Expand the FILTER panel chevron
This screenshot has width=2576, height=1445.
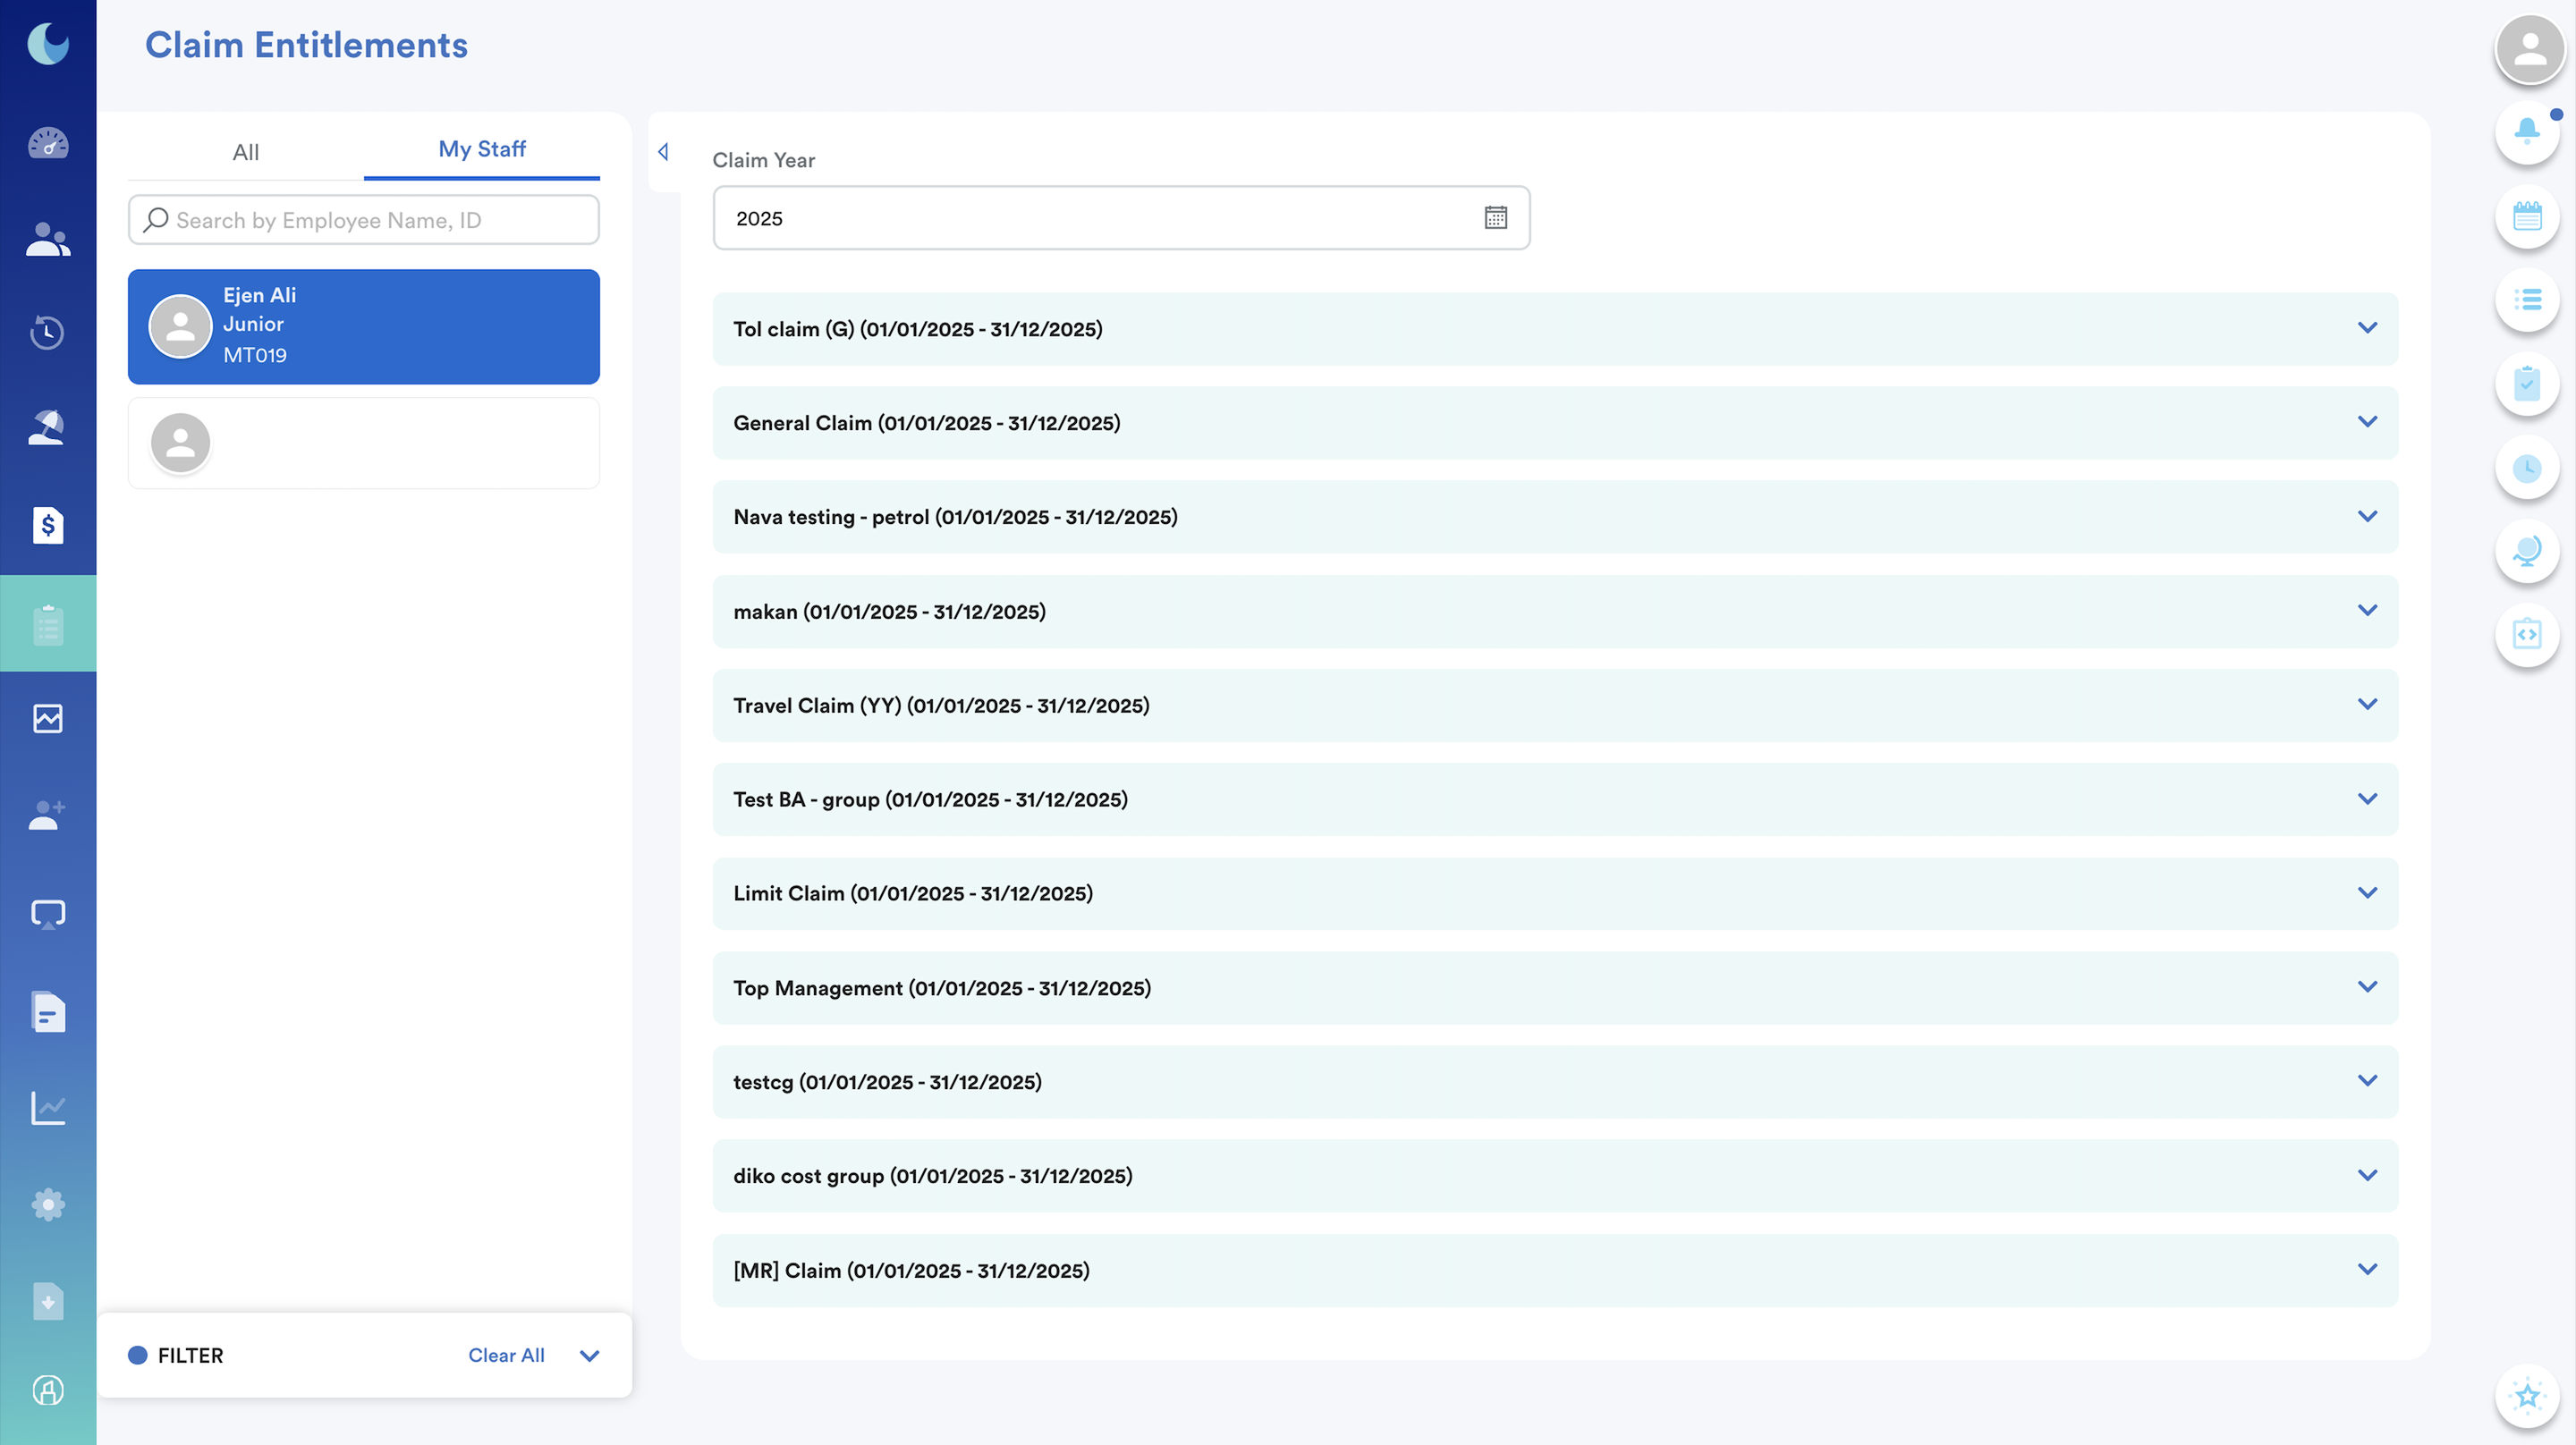click(x=589, y=1355)
